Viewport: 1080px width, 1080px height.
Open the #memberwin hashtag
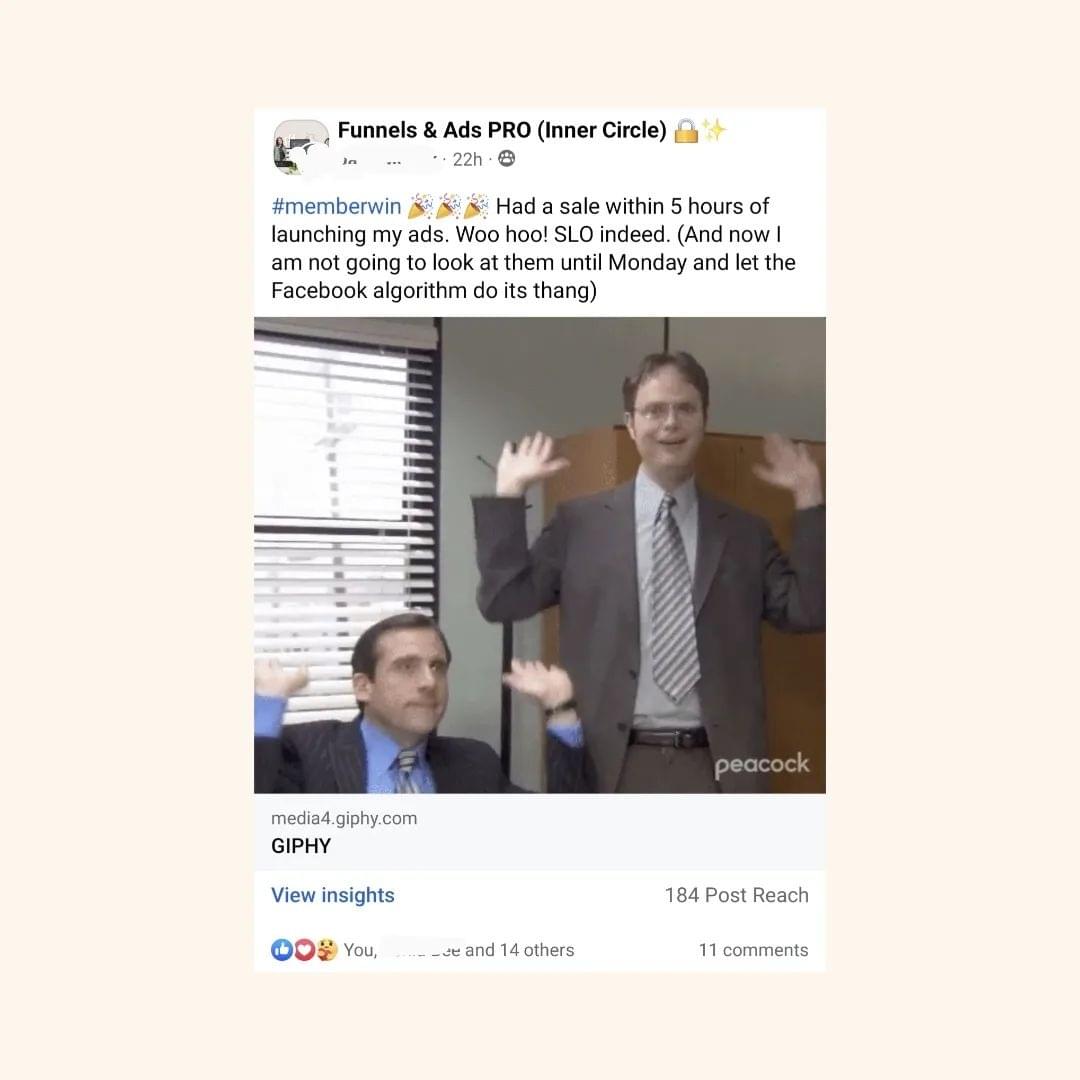pyautogui.click(x=336, y=206)
